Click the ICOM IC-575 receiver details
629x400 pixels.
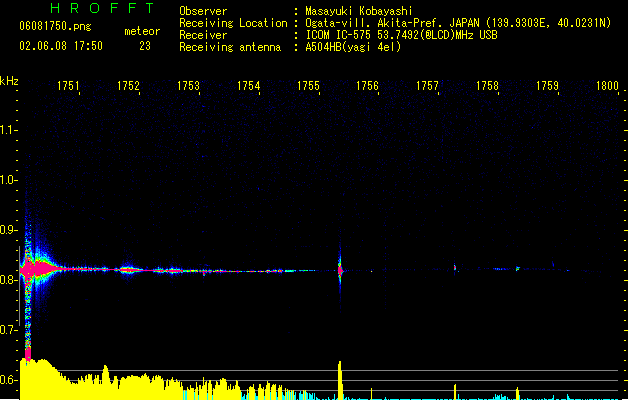click(x=402, y=35)
